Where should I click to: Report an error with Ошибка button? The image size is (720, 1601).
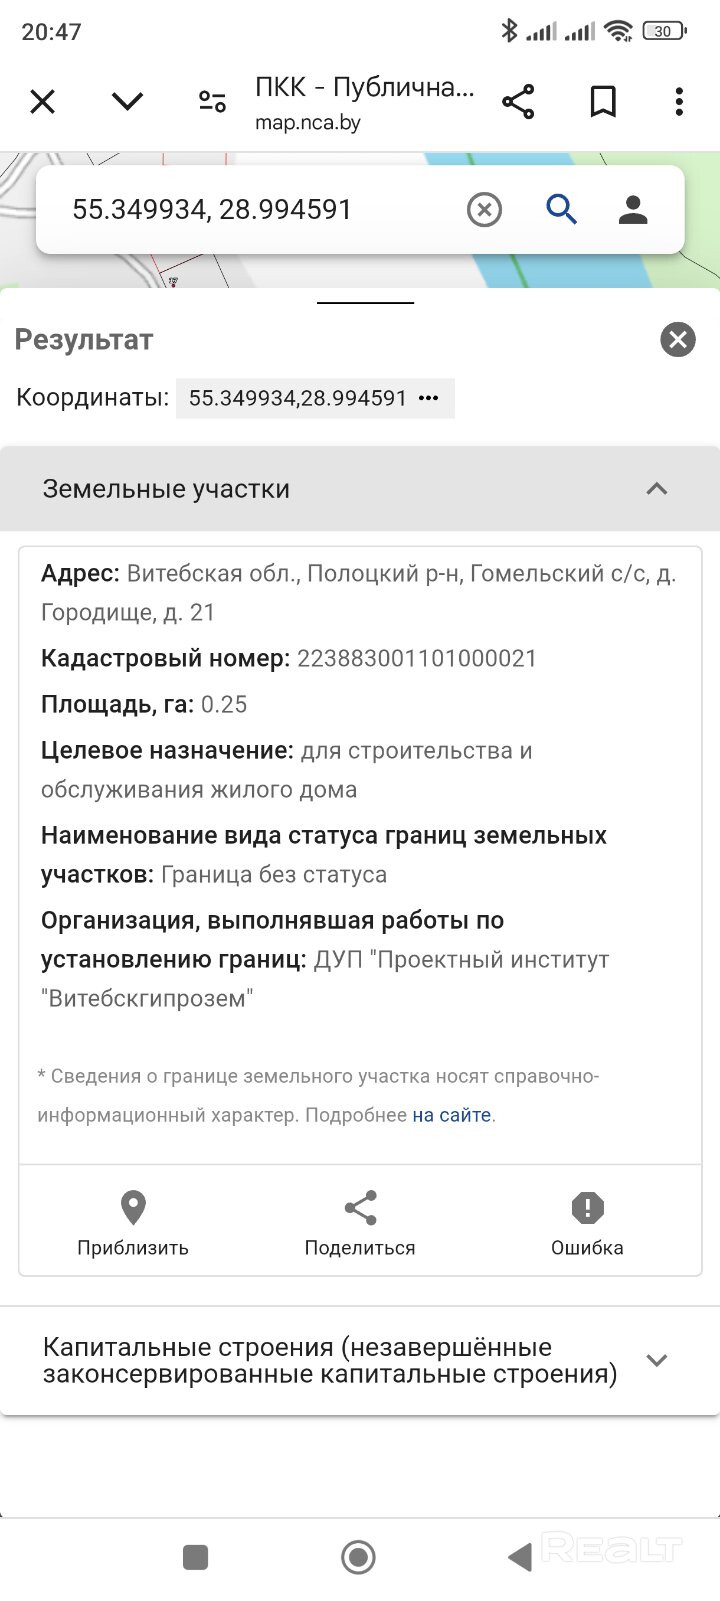point(587,1222)
